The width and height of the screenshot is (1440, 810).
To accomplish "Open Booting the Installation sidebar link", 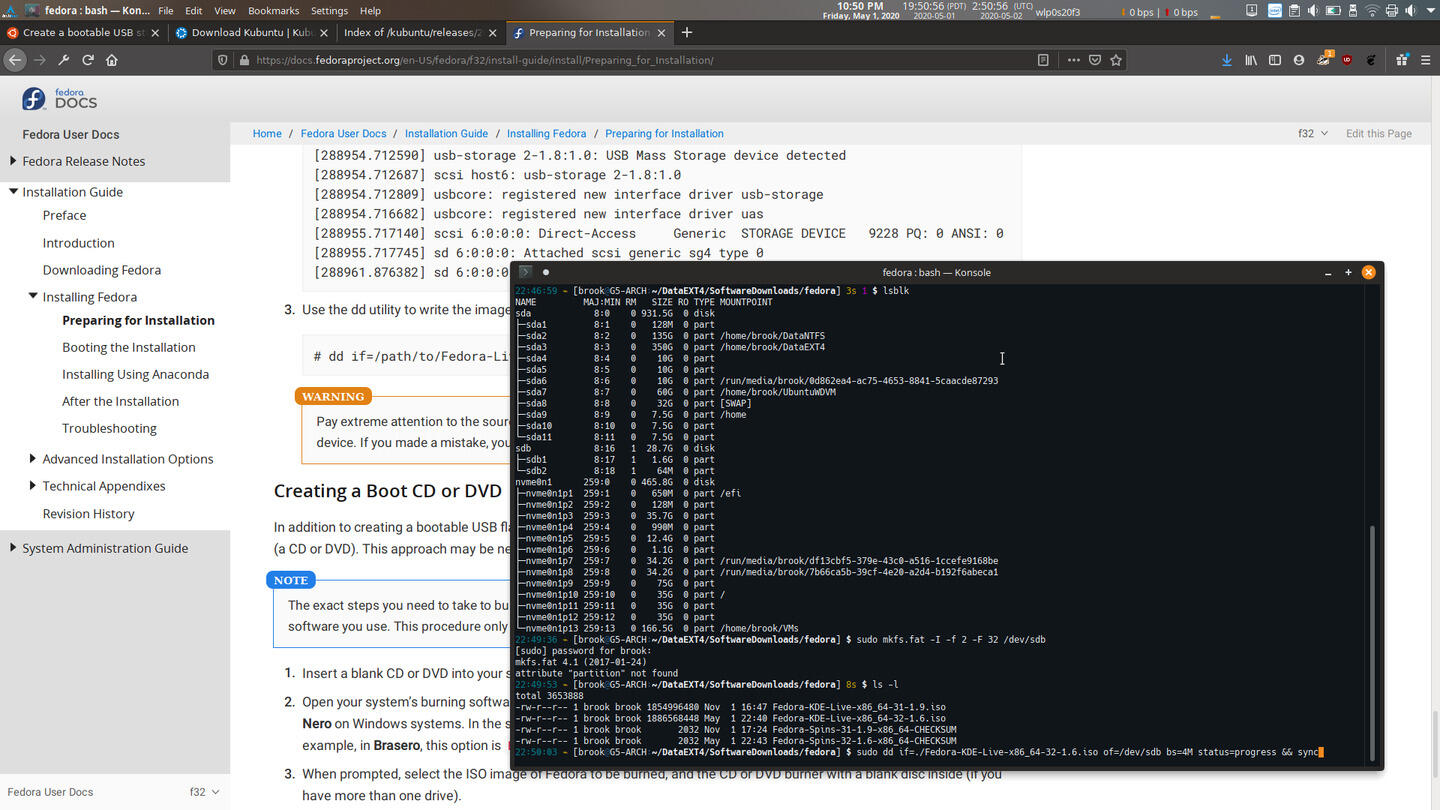I will [129, 347].
